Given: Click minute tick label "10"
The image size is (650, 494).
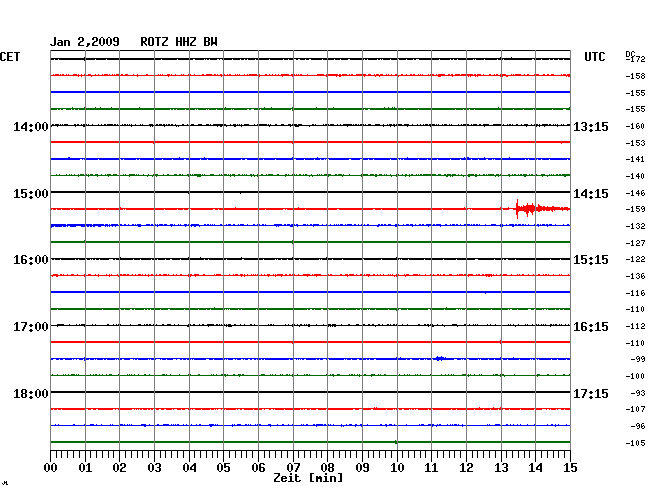Looking at the screenshot, I should (397, 468).
